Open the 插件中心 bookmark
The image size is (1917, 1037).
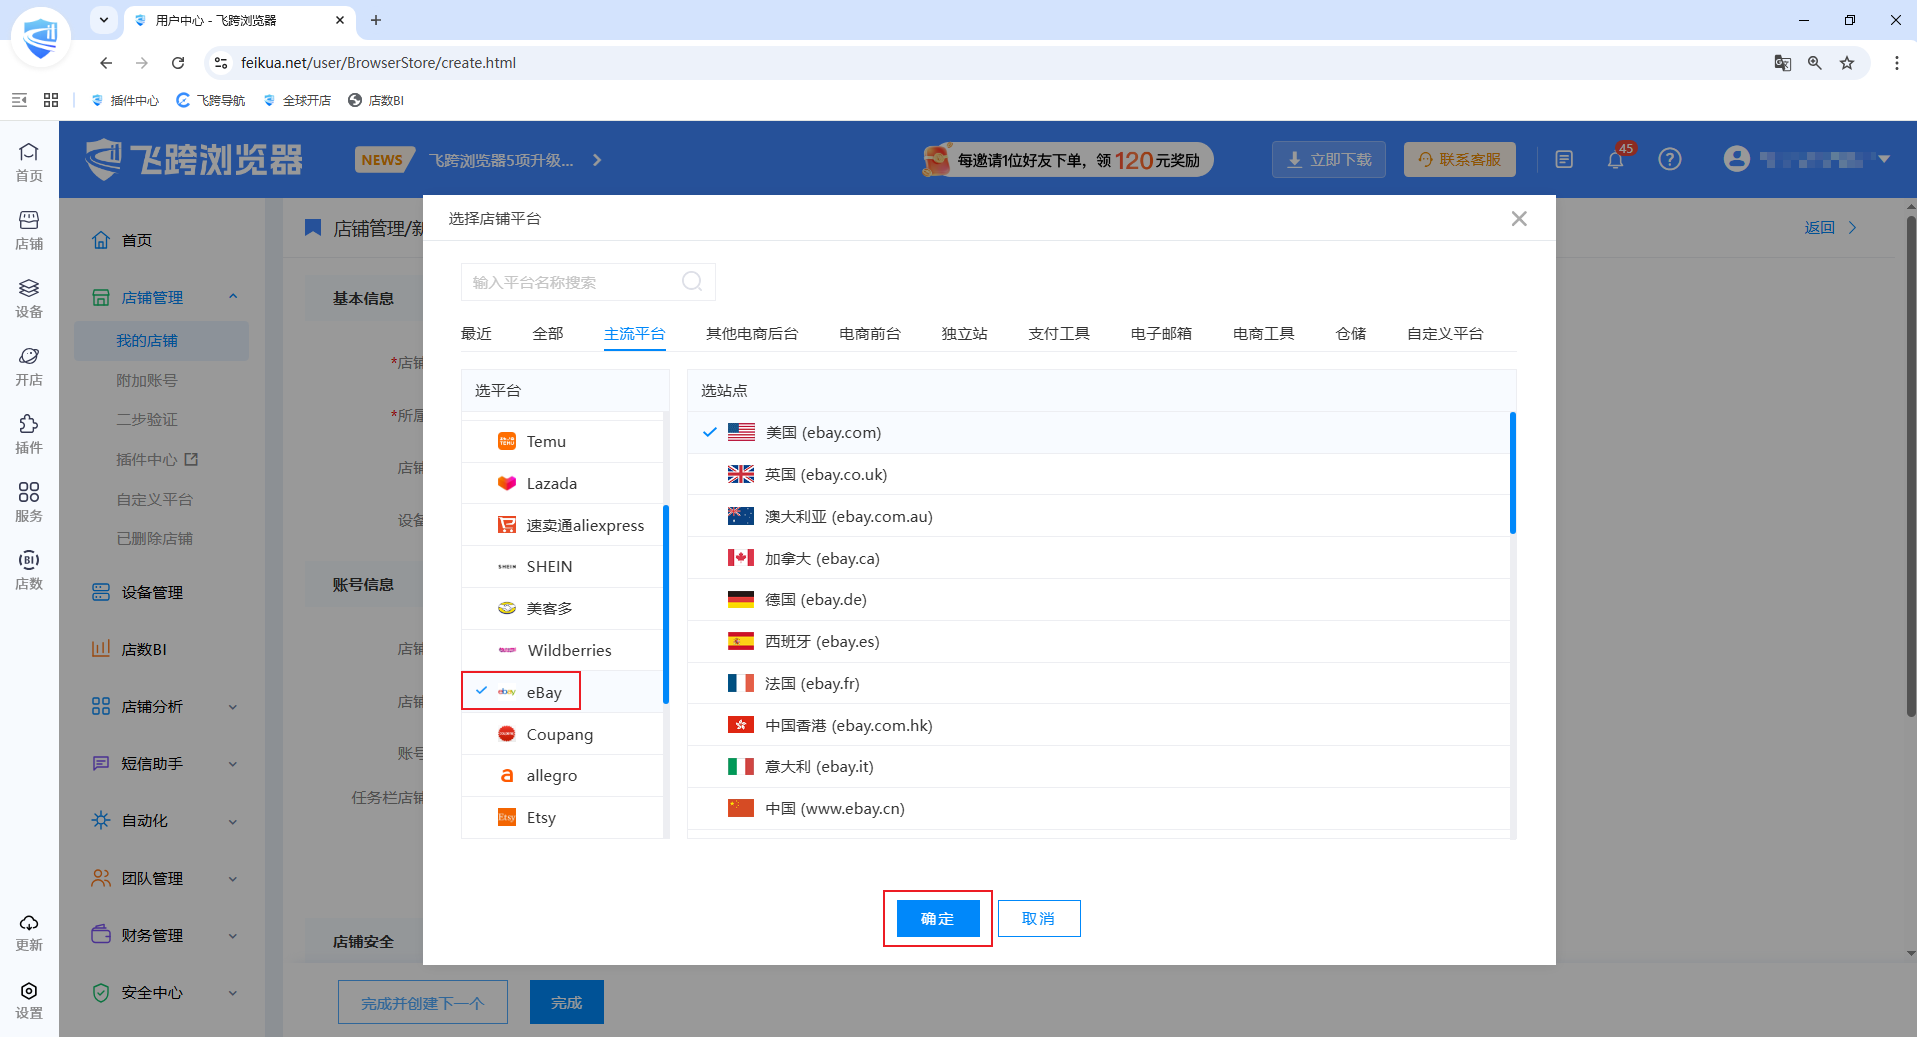click(125, 100)
